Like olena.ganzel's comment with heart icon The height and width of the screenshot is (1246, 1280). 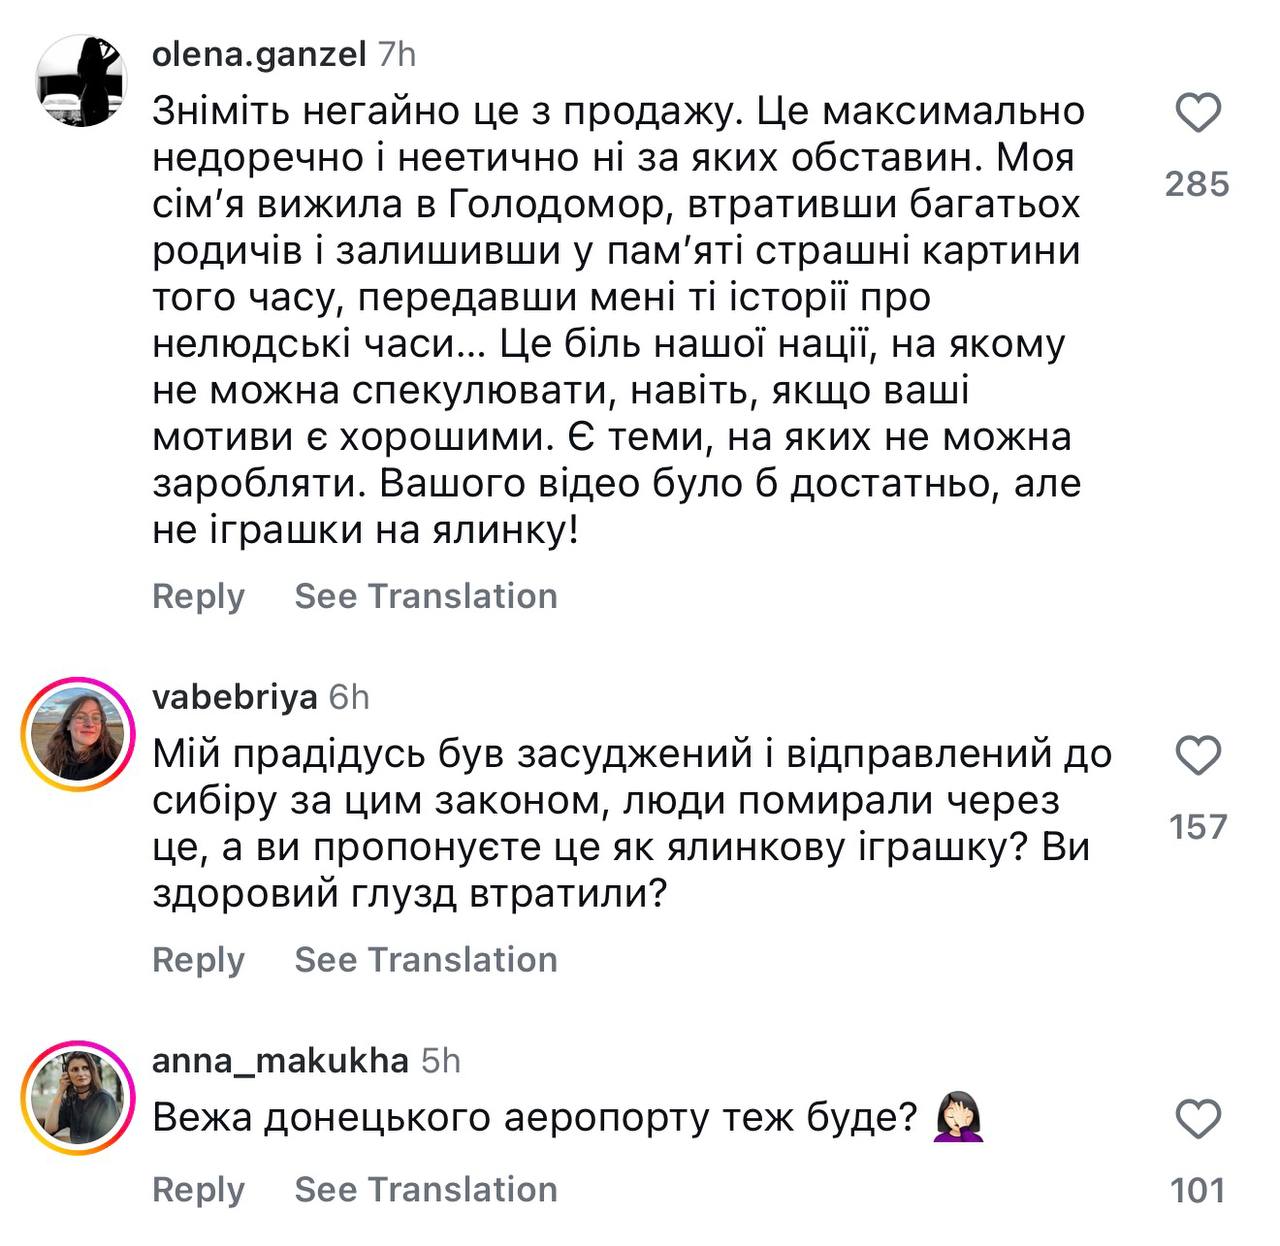coord(1197,112)
